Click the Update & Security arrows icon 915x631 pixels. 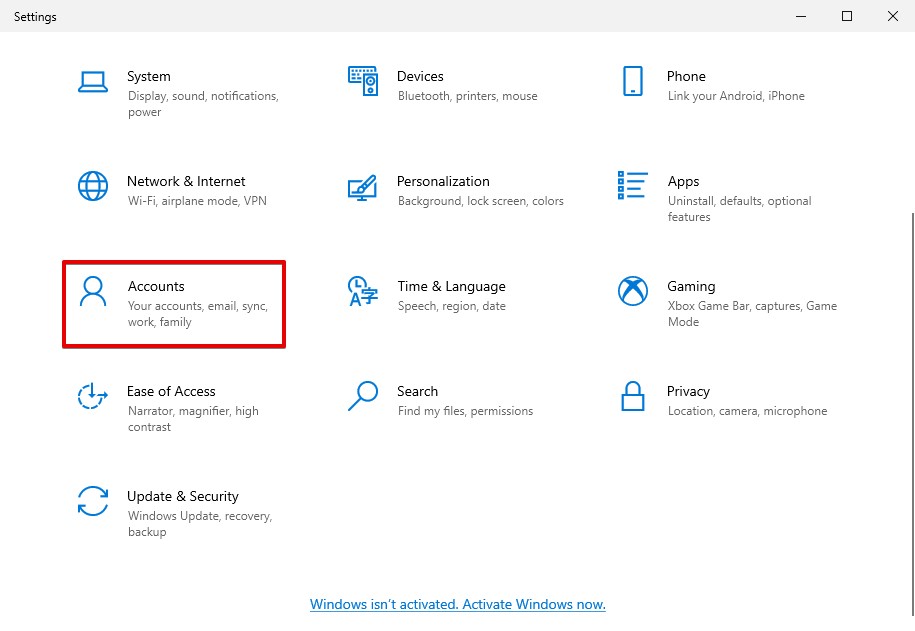coord(92,501)
